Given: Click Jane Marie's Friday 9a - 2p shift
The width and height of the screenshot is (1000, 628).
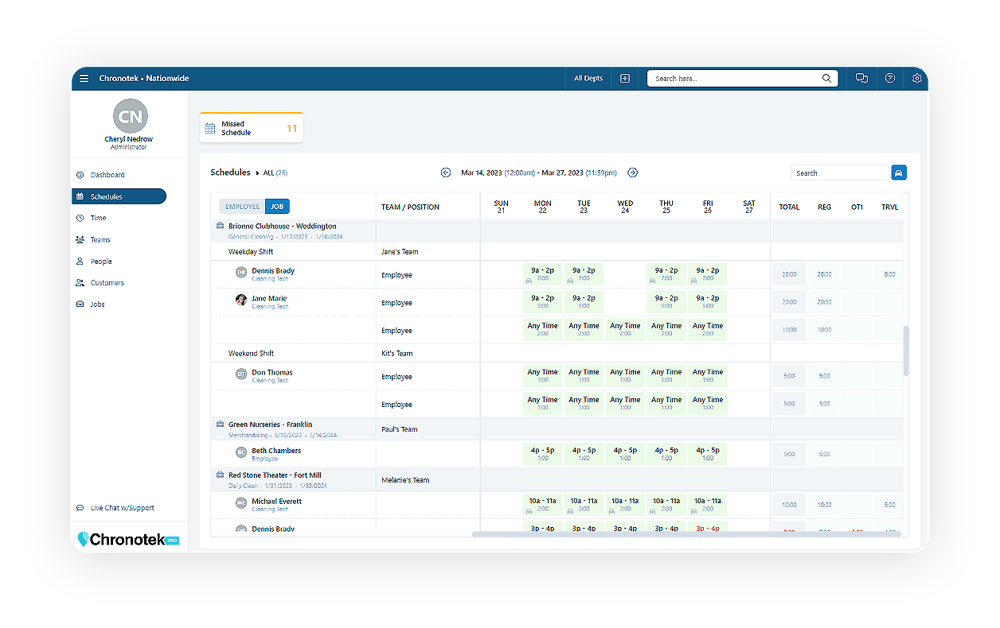Looking at the screenshot, I should pos(708,302).
